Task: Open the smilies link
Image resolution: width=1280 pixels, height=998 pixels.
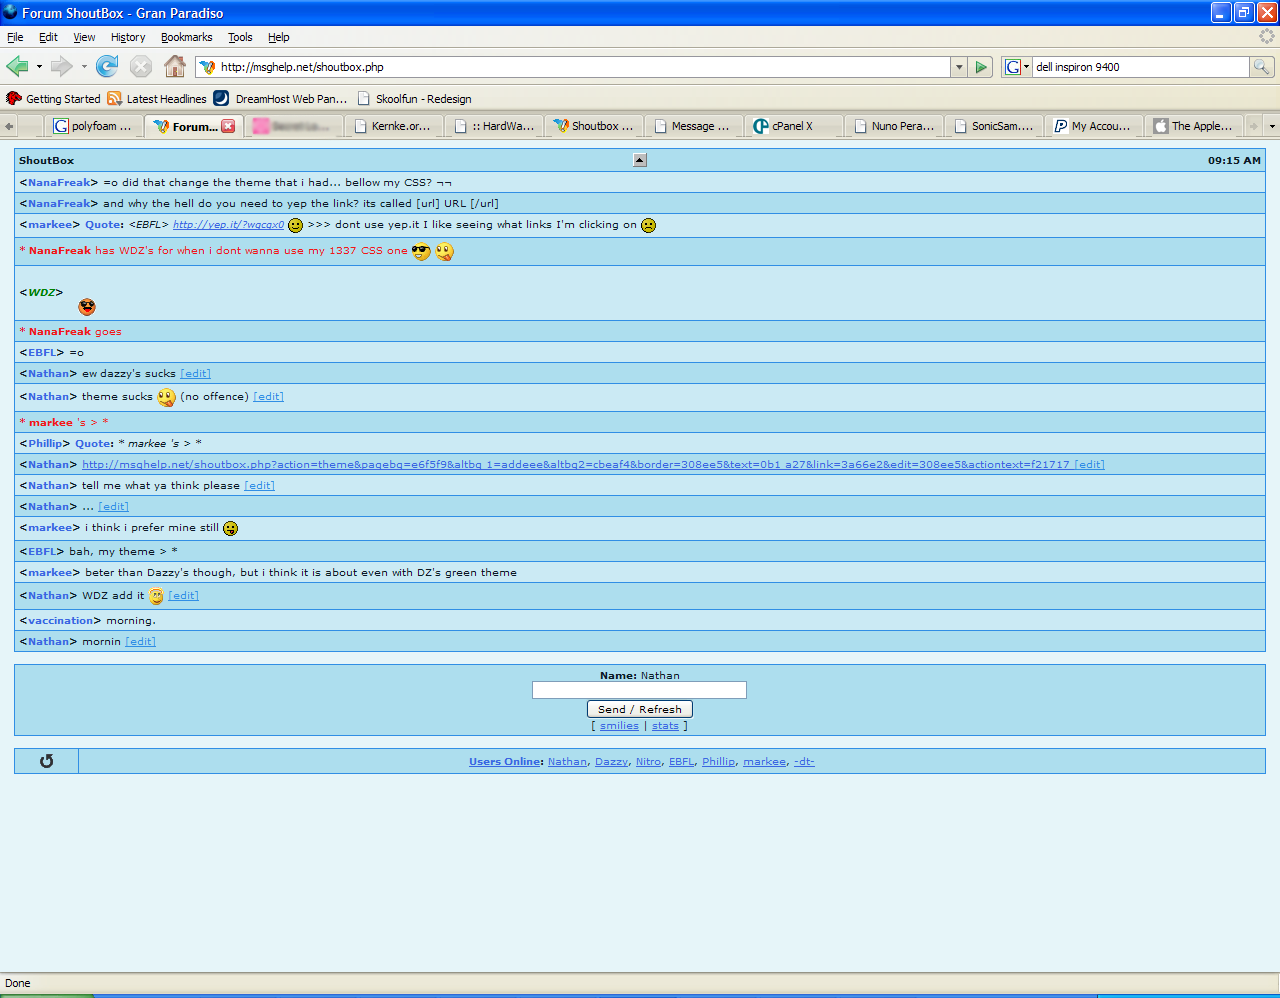Action: pos(619,726)
